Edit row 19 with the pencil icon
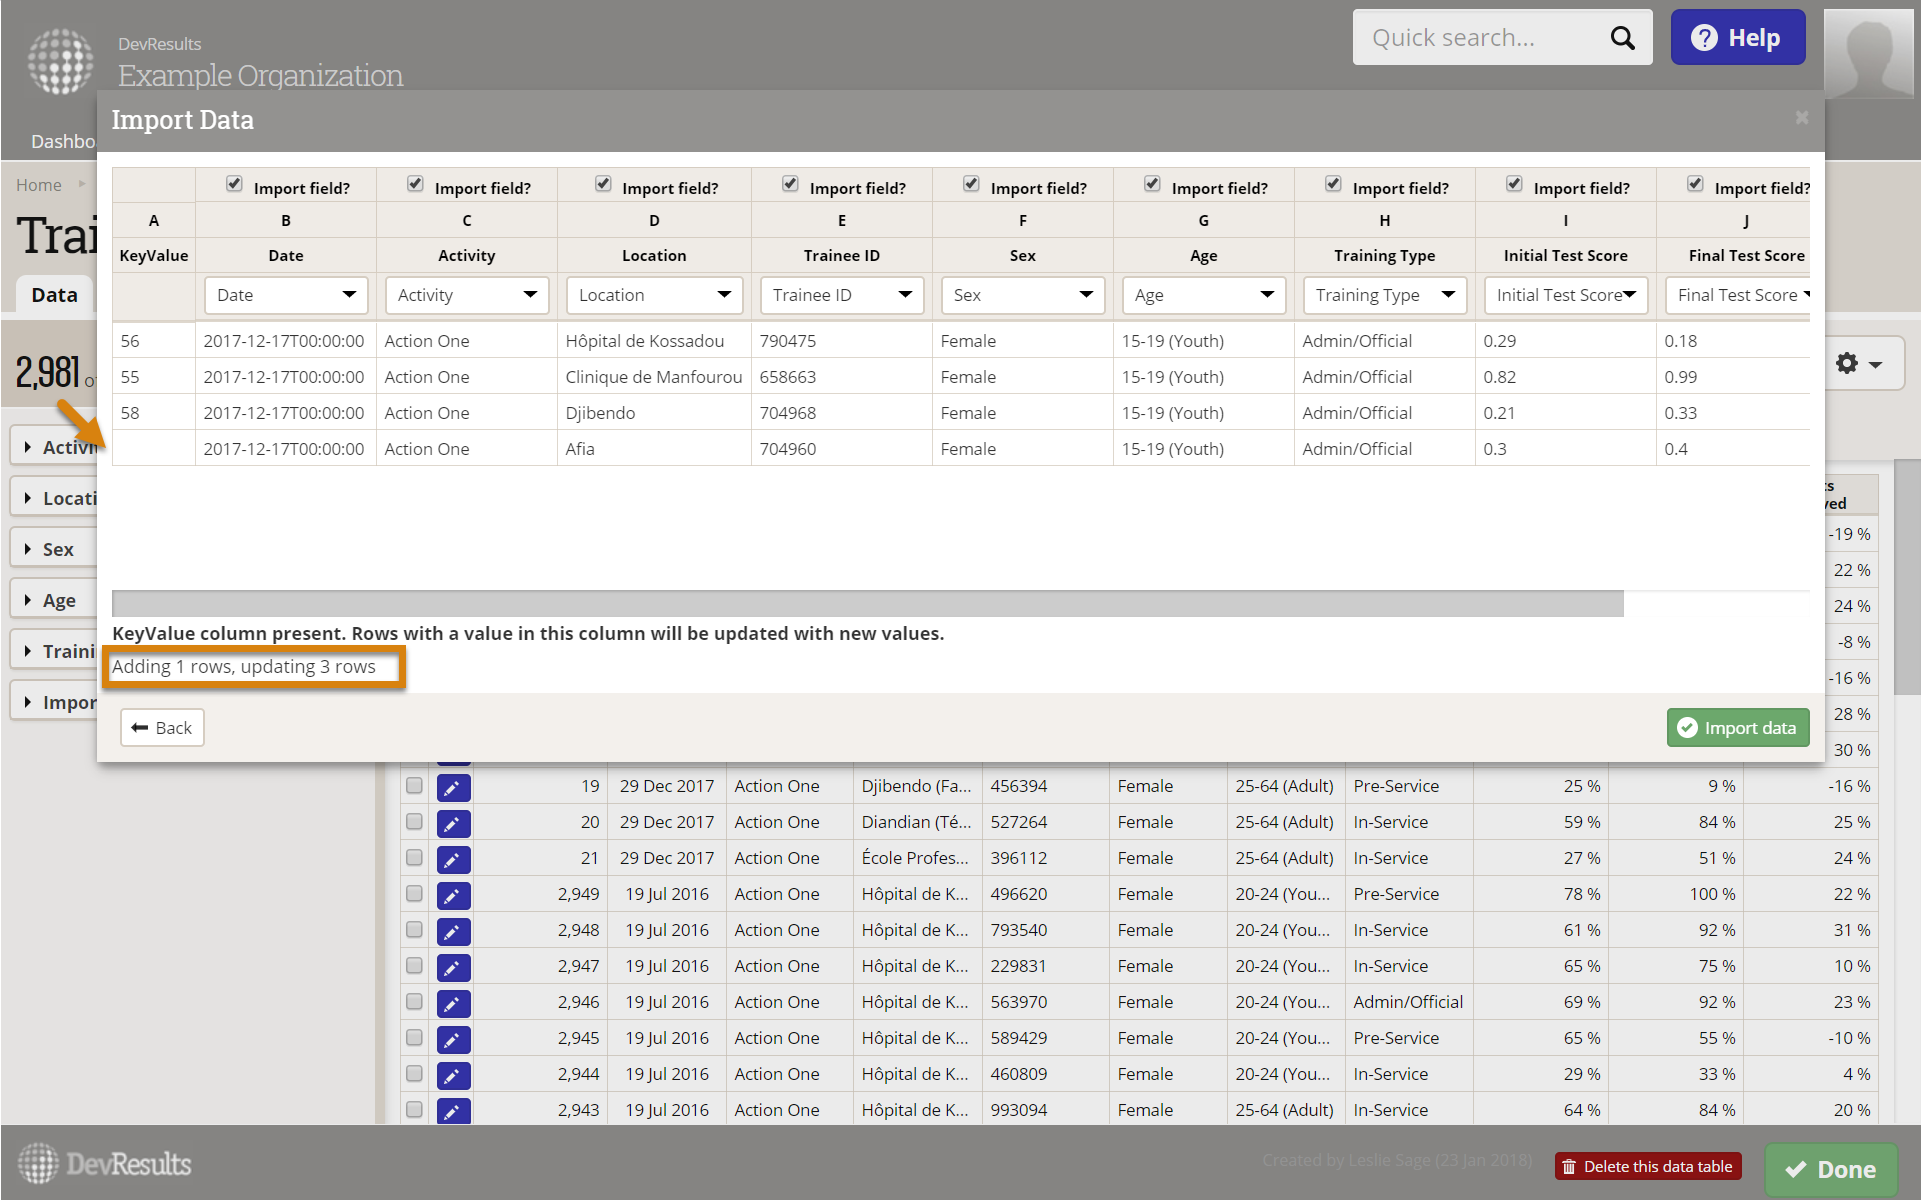 [453, 787]
